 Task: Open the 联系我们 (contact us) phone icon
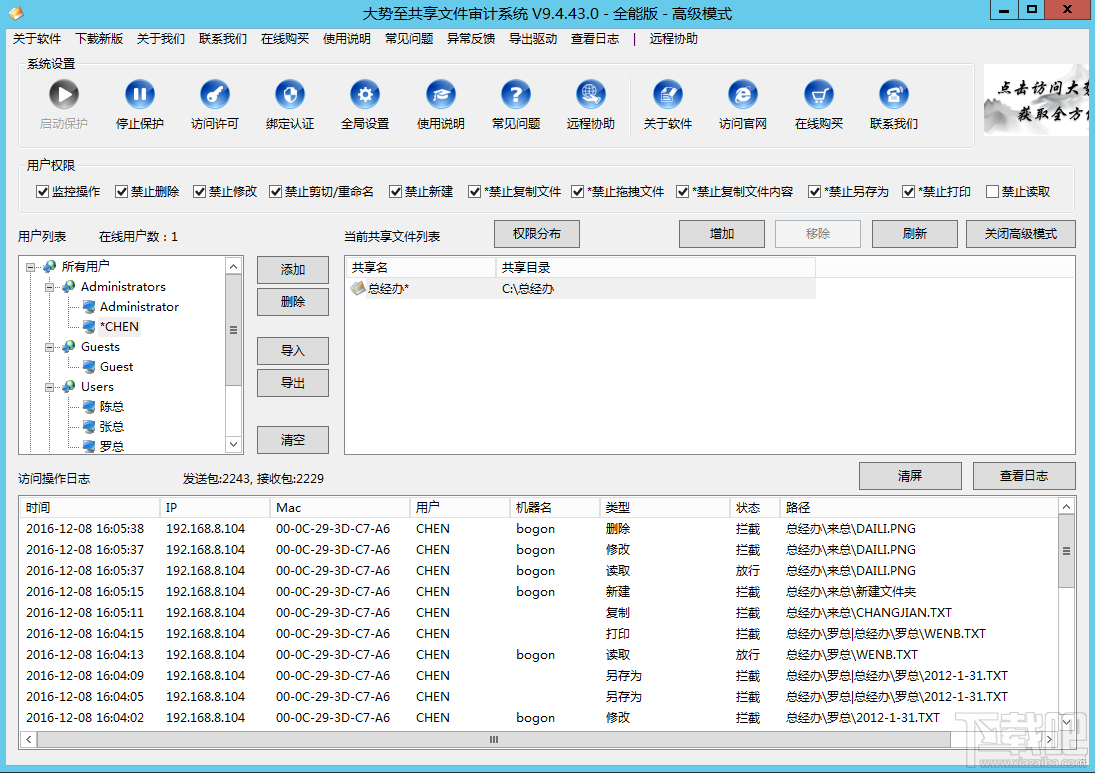coord(893,94)
